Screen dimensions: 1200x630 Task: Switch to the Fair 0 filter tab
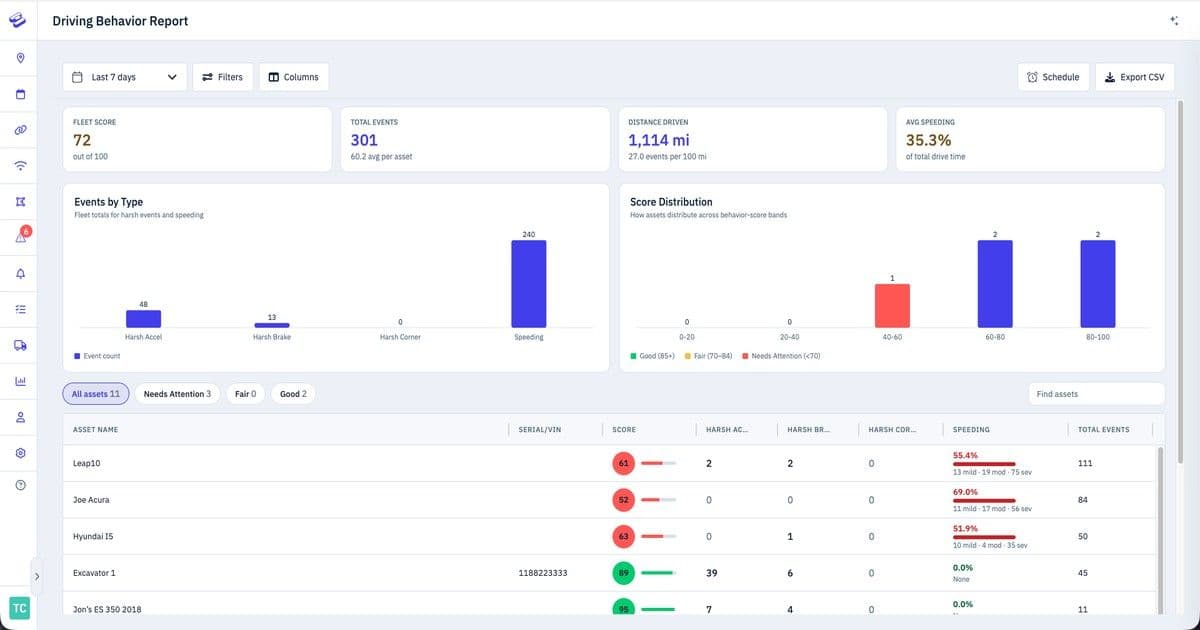[x=245, y=394]
